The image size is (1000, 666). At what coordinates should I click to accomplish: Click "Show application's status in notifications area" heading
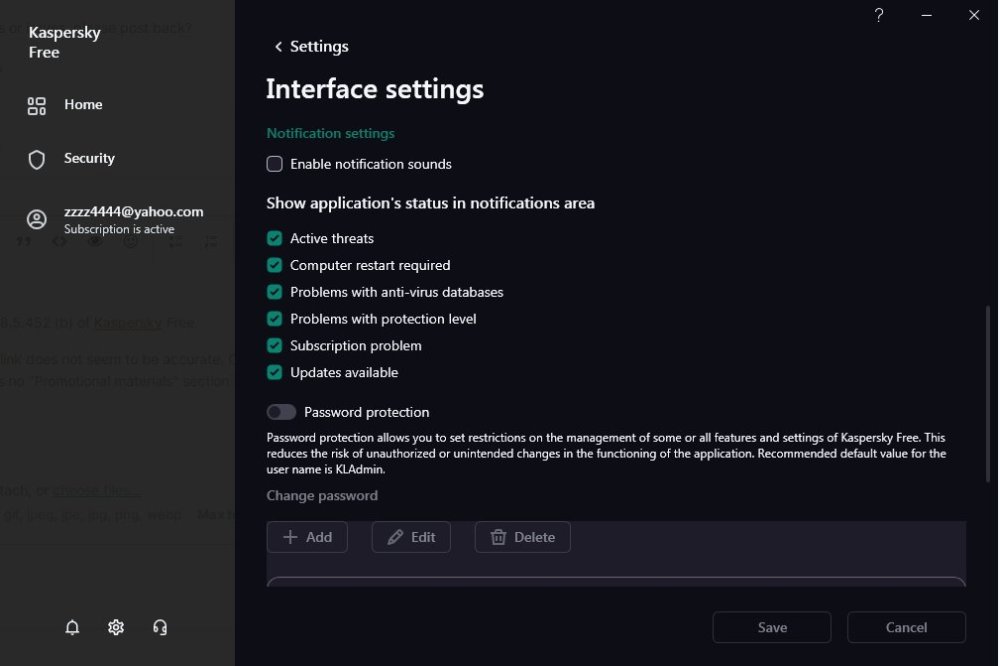click(x=430, y=204)
